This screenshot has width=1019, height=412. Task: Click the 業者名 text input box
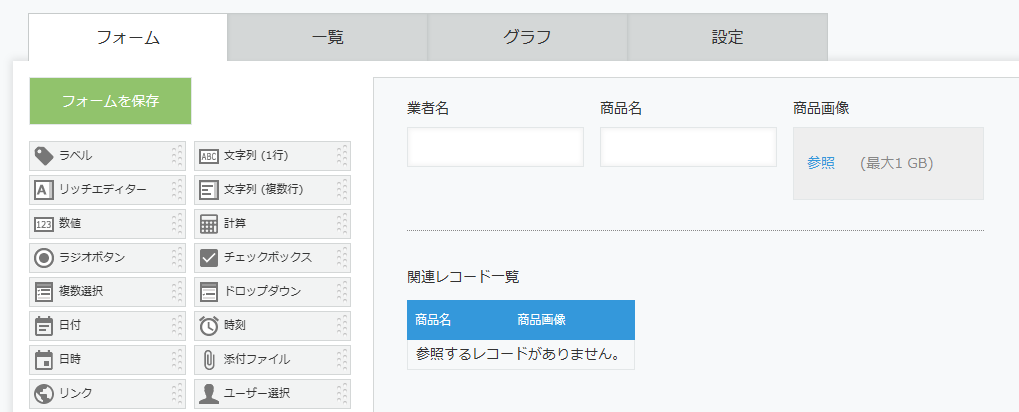pyautogui.click(x=495, y=147)
